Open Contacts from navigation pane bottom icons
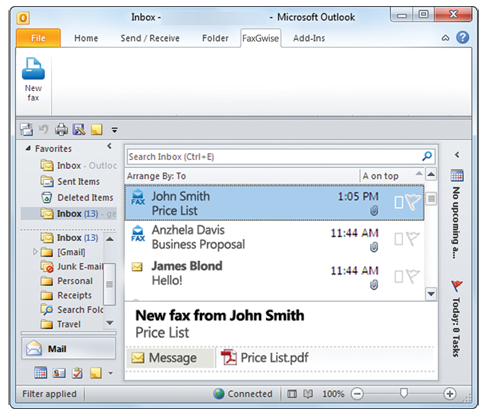 (59, 373)
